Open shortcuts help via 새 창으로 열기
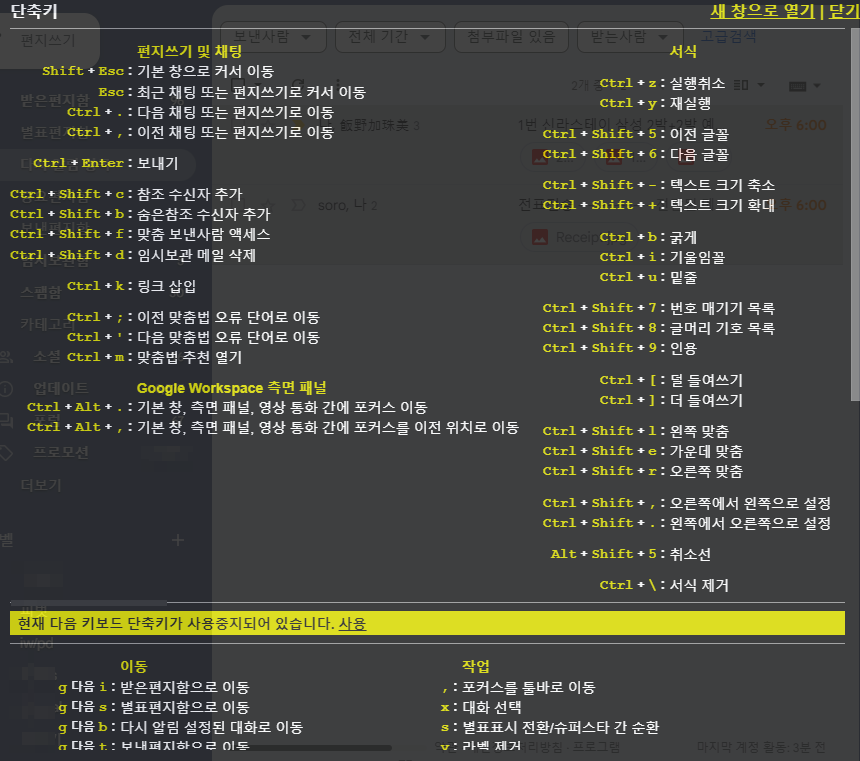Viewport: 860px width, 761px height. click(762, 12)
